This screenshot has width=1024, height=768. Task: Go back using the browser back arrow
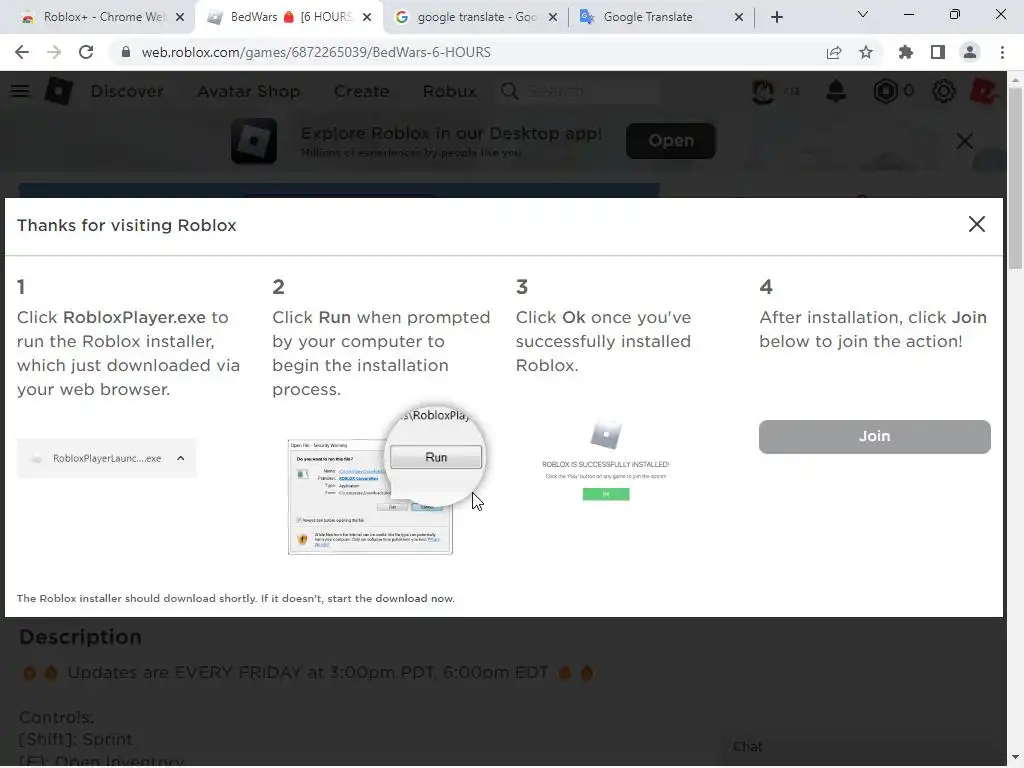(22, 52)
